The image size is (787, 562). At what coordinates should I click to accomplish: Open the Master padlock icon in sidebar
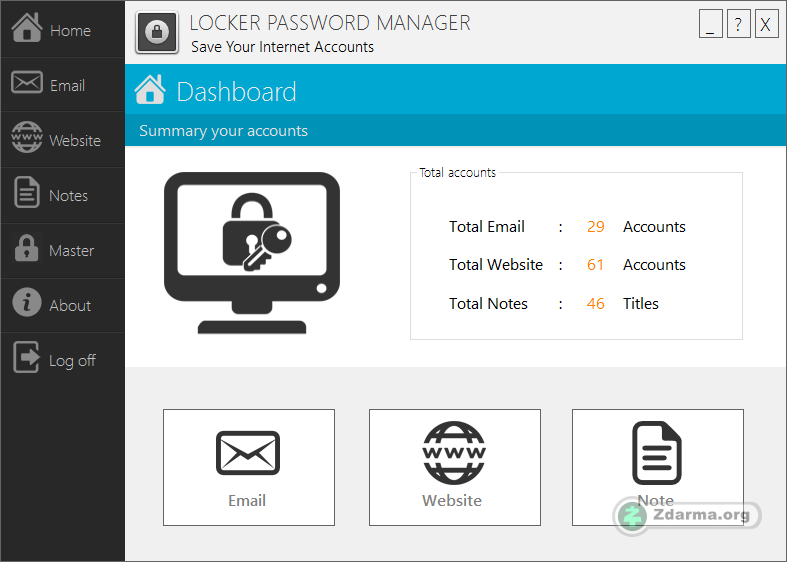27,247
